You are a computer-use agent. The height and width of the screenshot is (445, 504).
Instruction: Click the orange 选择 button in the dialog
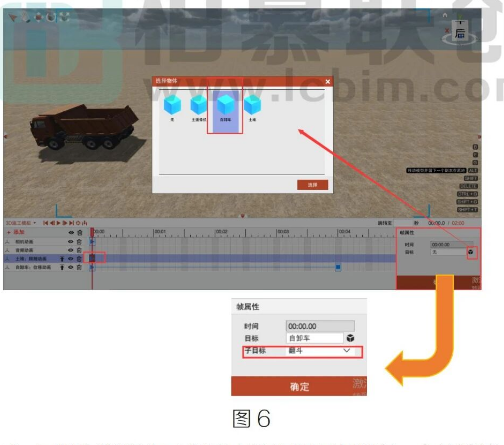(312, 185)
